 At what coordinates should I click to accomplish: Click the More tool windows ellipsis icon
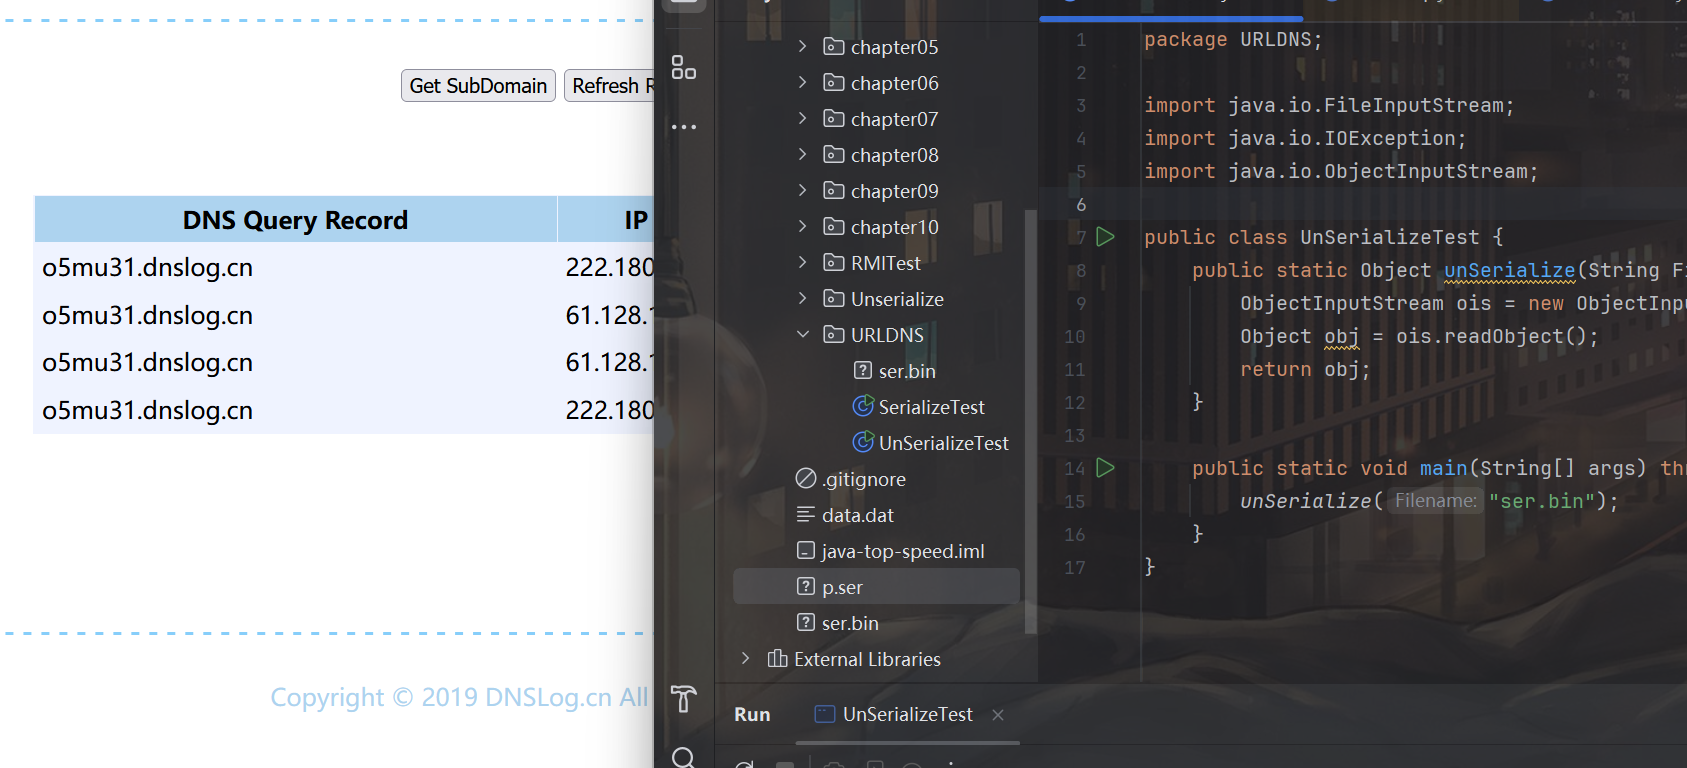coord(684,127)
